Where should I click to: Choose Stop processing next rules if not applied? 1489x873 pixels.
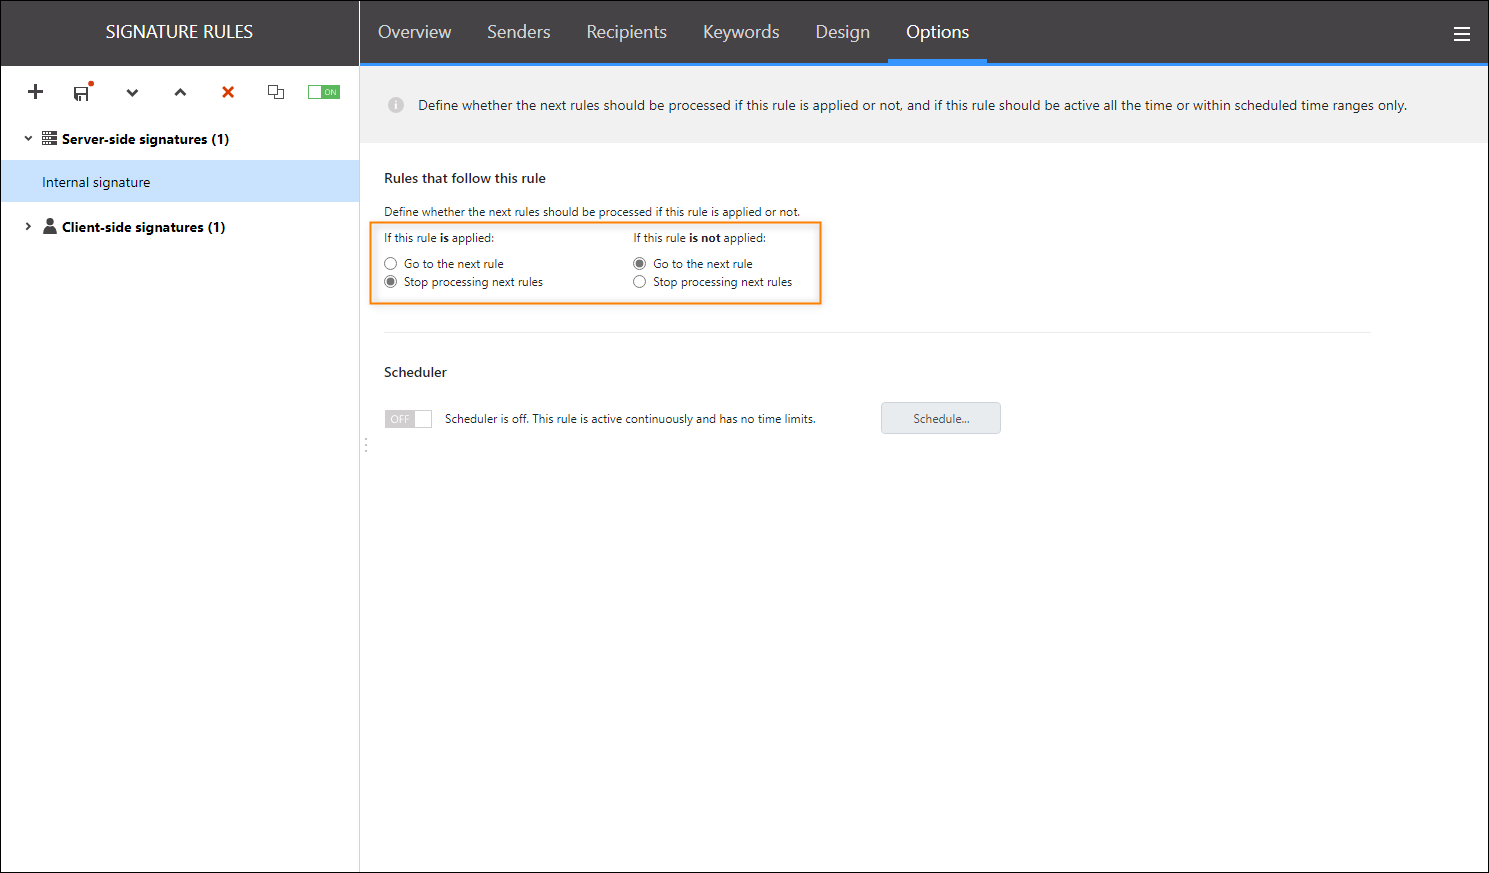pos(639,281)
